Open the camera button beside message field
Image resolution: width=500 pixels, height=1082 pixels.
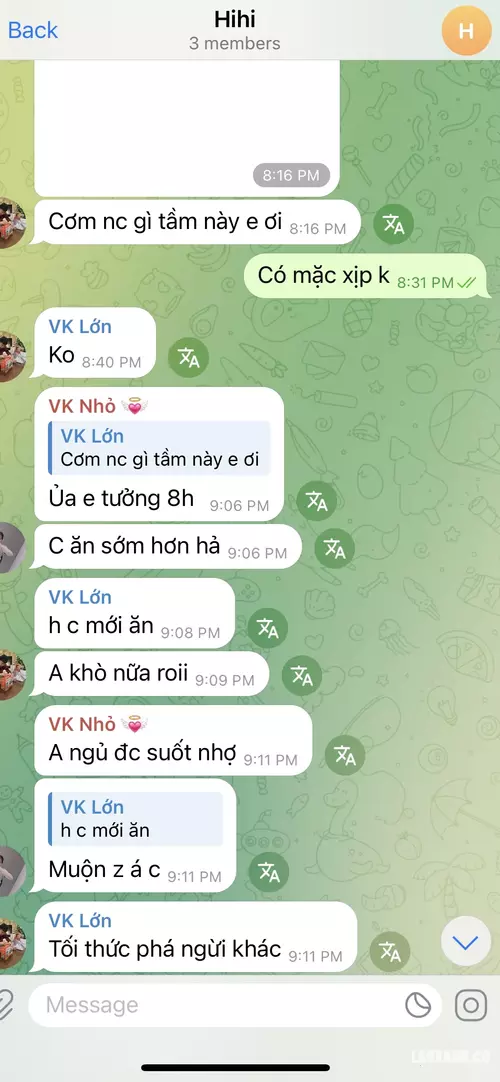pos(471,1005)
